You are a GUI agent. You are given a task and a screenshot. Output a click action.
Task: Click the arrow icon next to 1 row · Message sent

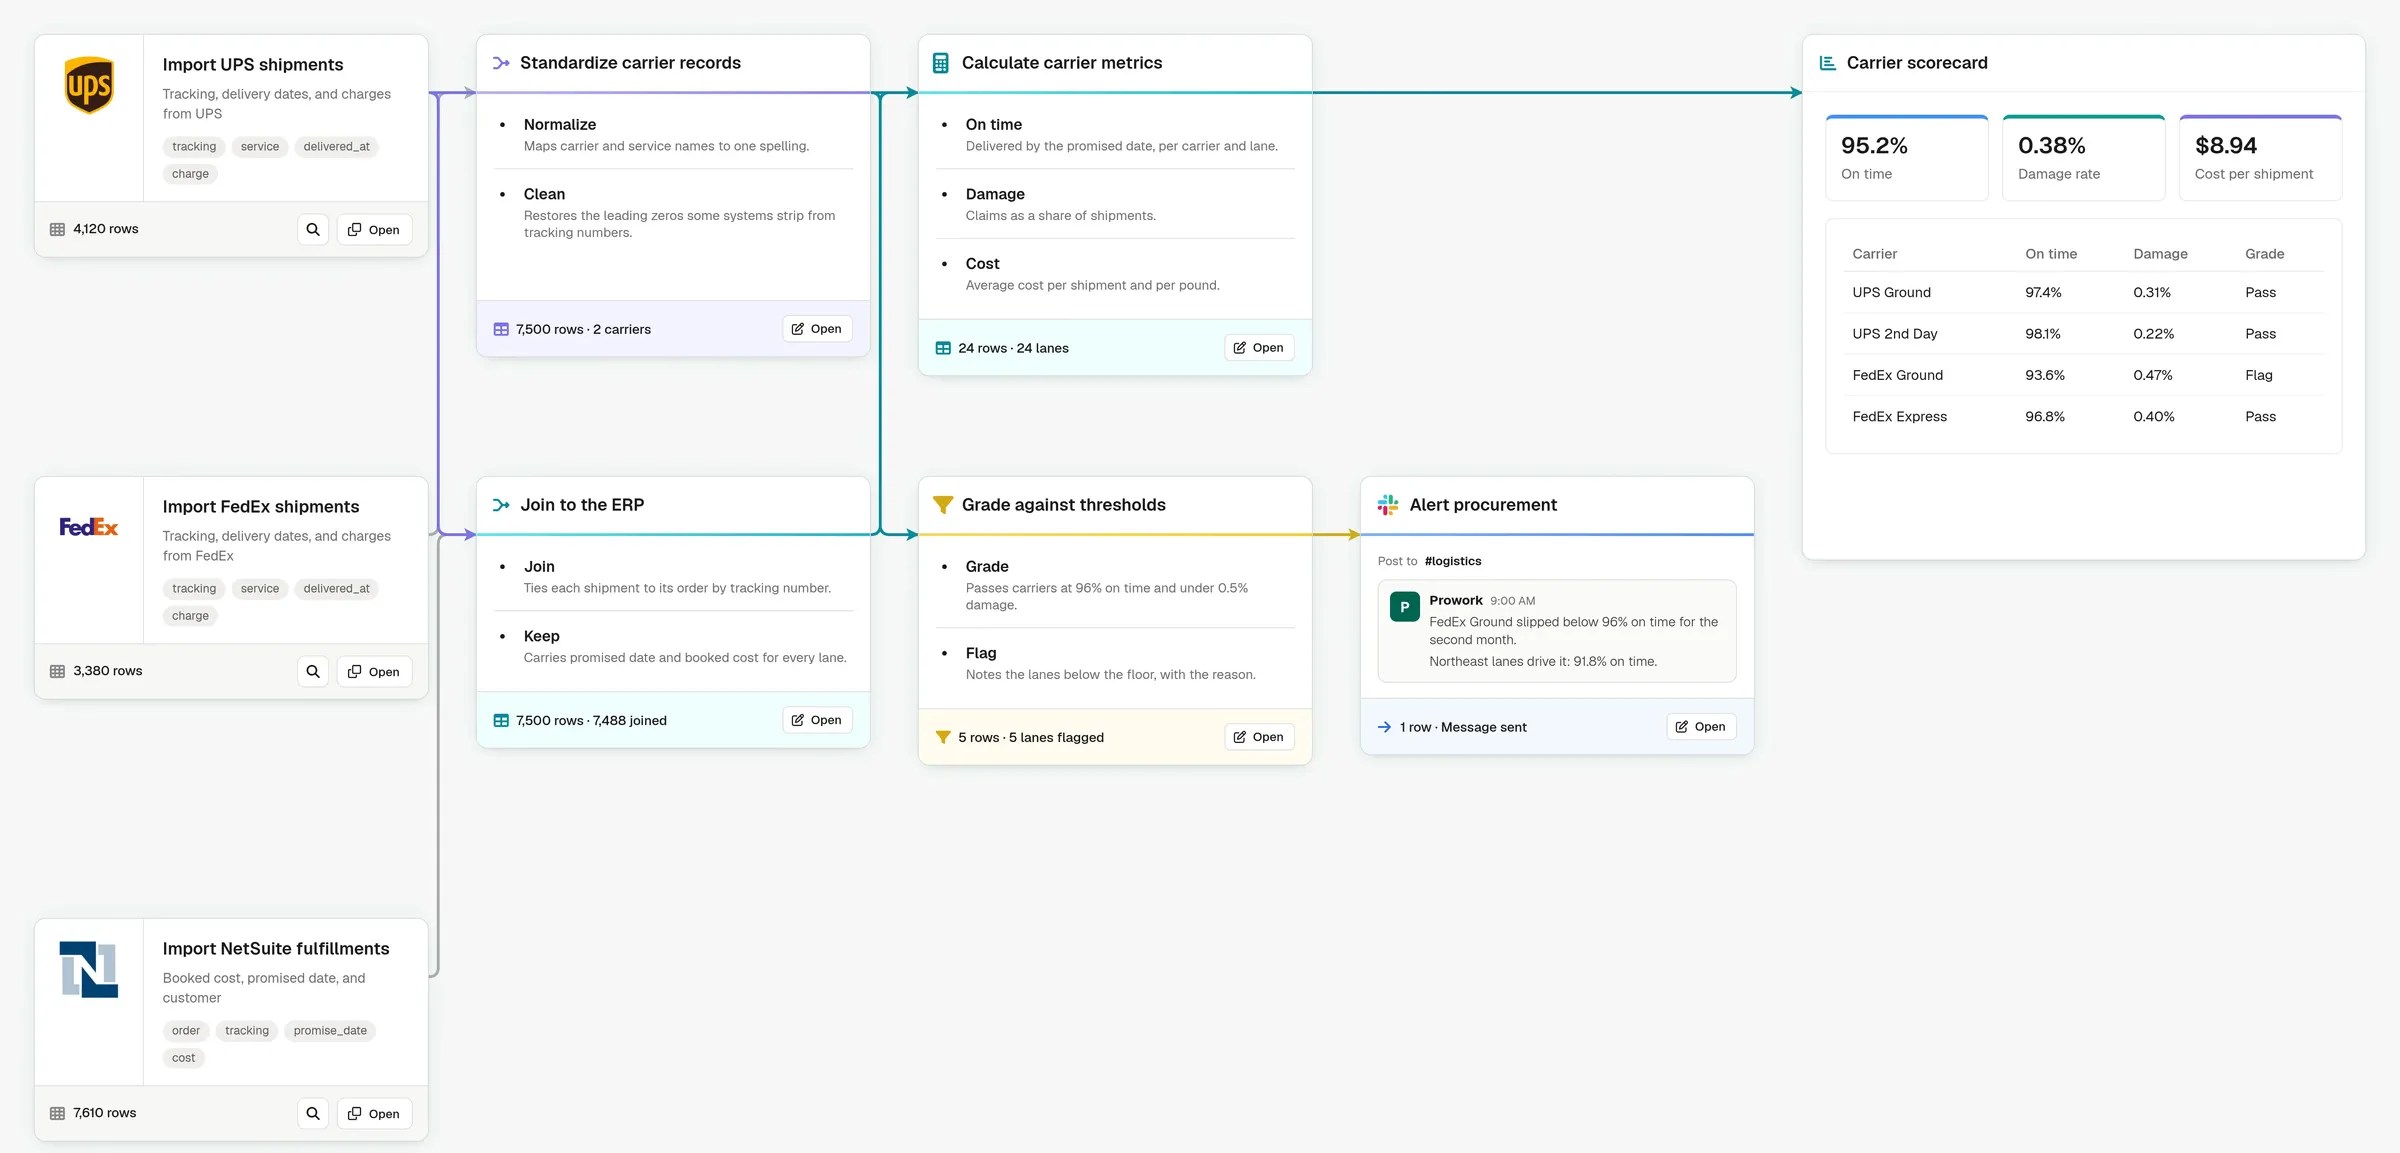(x=1385, y=727)
